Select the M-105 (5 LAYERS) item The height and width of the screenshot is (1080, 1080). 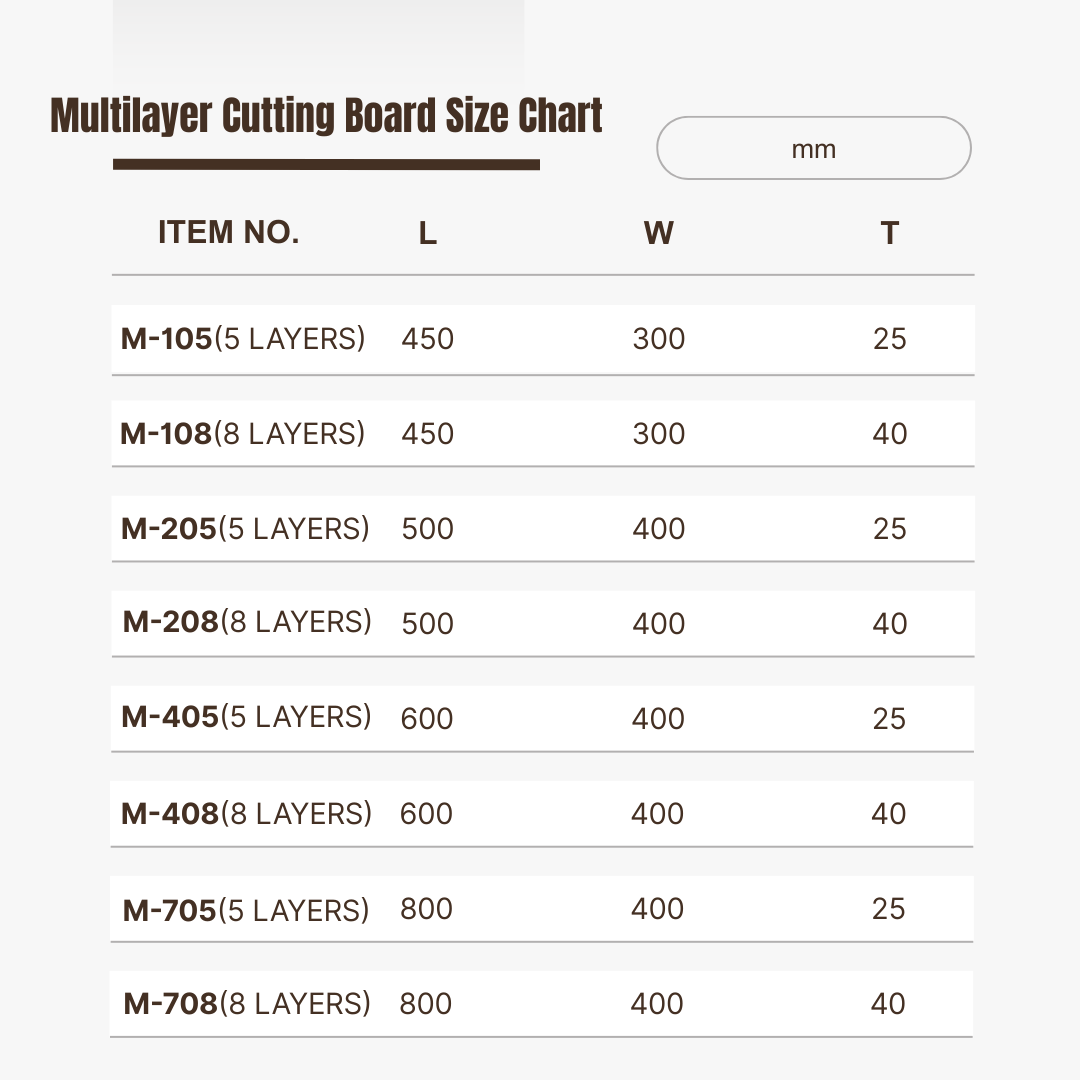pos(242,339)
